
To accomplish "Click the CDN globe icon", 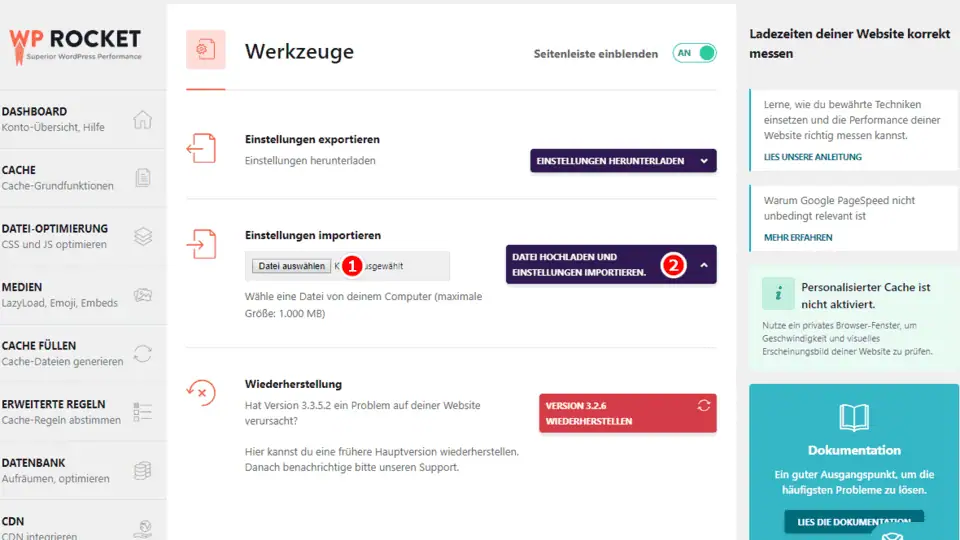I will click(x=144, y=528).
